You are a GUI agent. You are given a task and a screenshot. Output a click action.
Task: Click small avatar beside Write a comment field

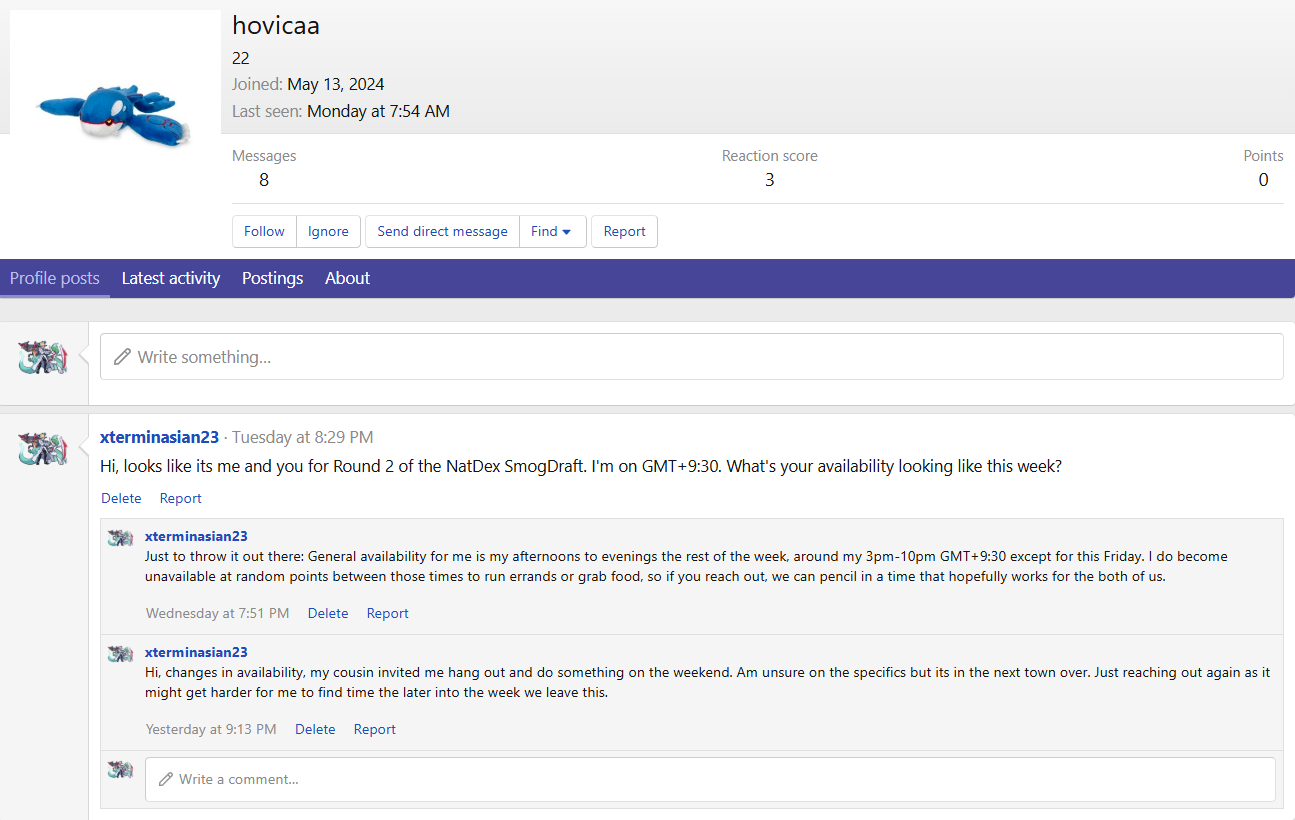(x=121, y=770)
